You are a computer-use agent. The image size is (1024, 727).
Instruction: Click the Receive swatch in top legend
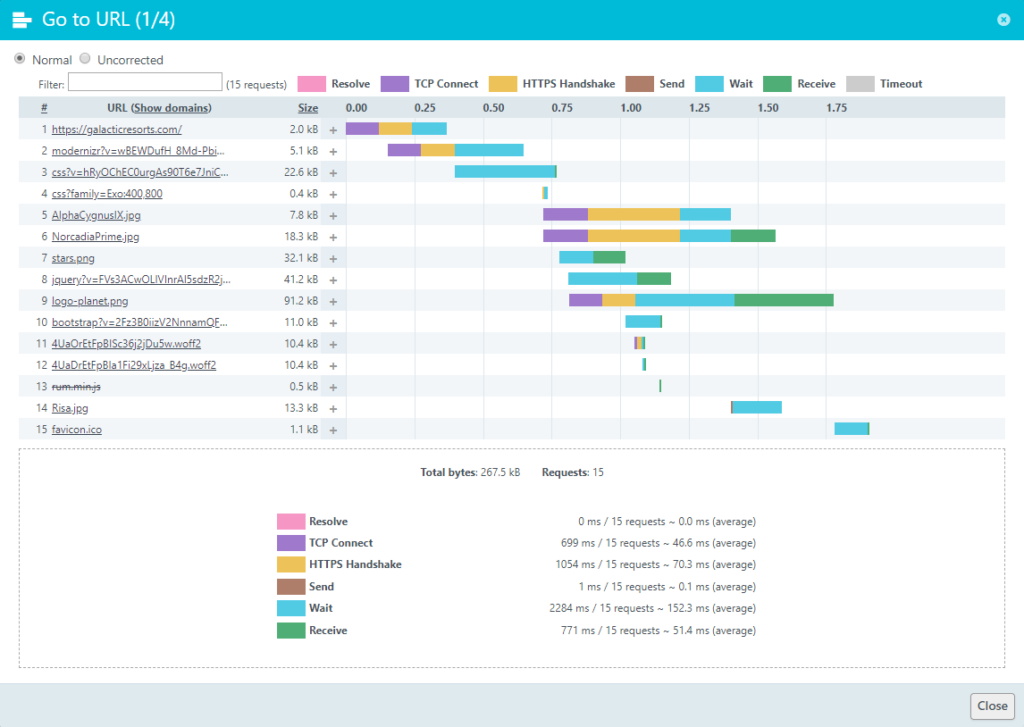777,84
